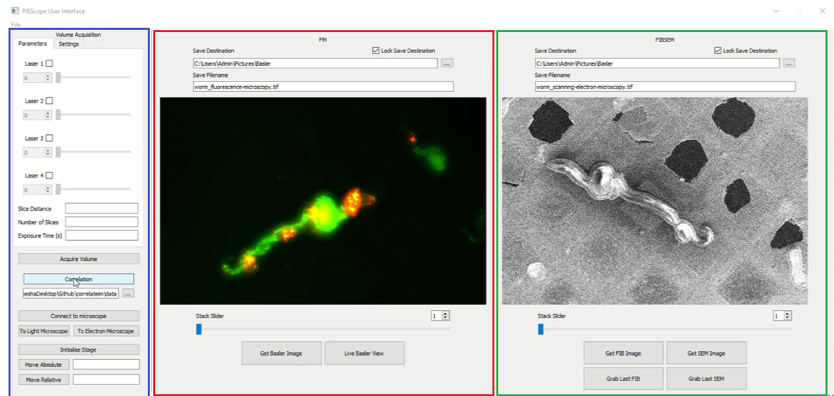
Task: Click the Laser 2 power slider
Action: coord(94,114)
